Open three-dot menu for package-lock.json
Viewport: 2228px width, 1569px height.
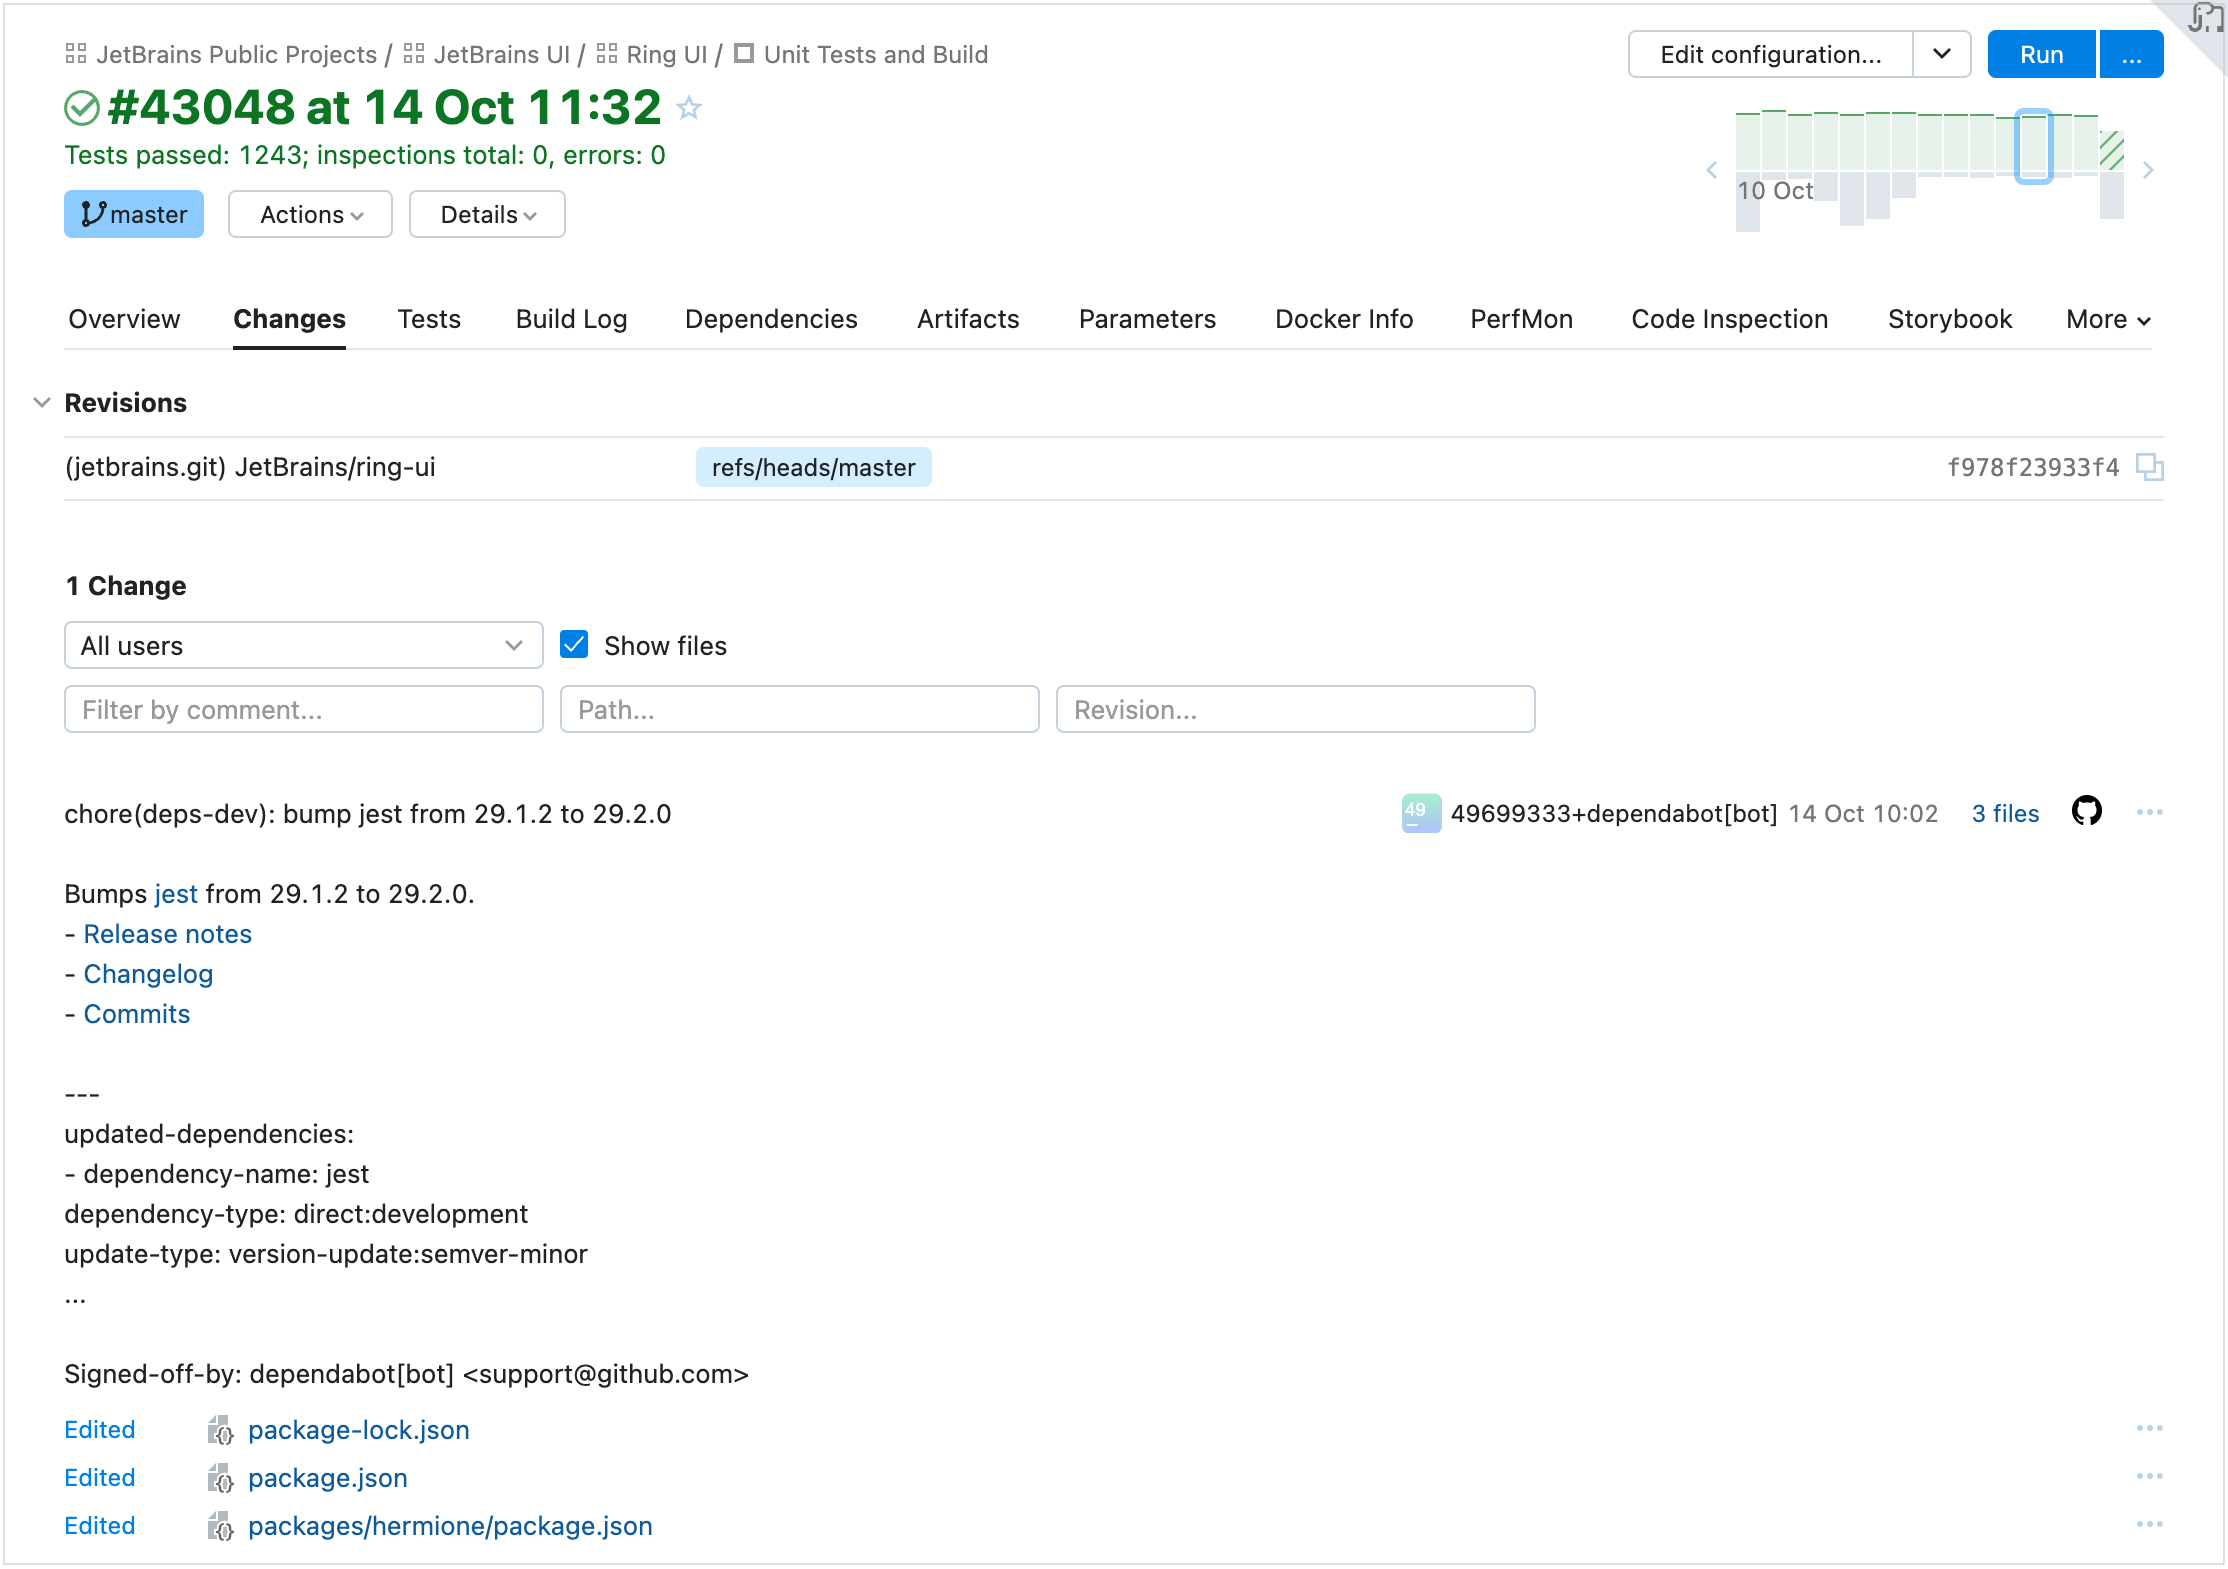point(2149,1429)
